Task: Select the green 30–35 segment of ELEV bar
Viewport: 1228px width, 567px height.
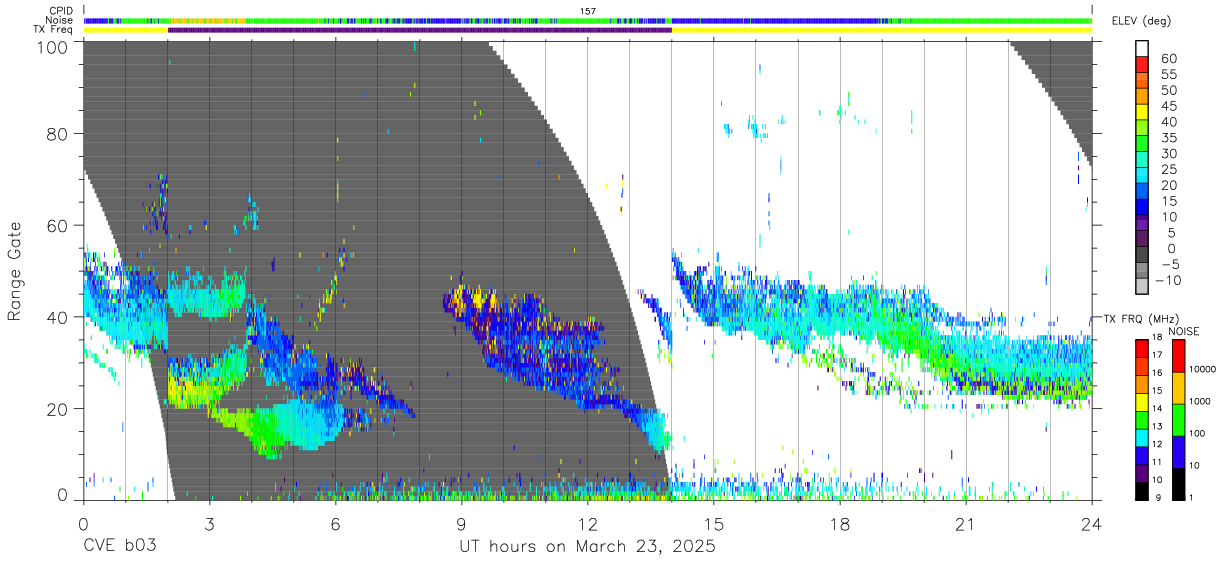Action: (1142, 145)
